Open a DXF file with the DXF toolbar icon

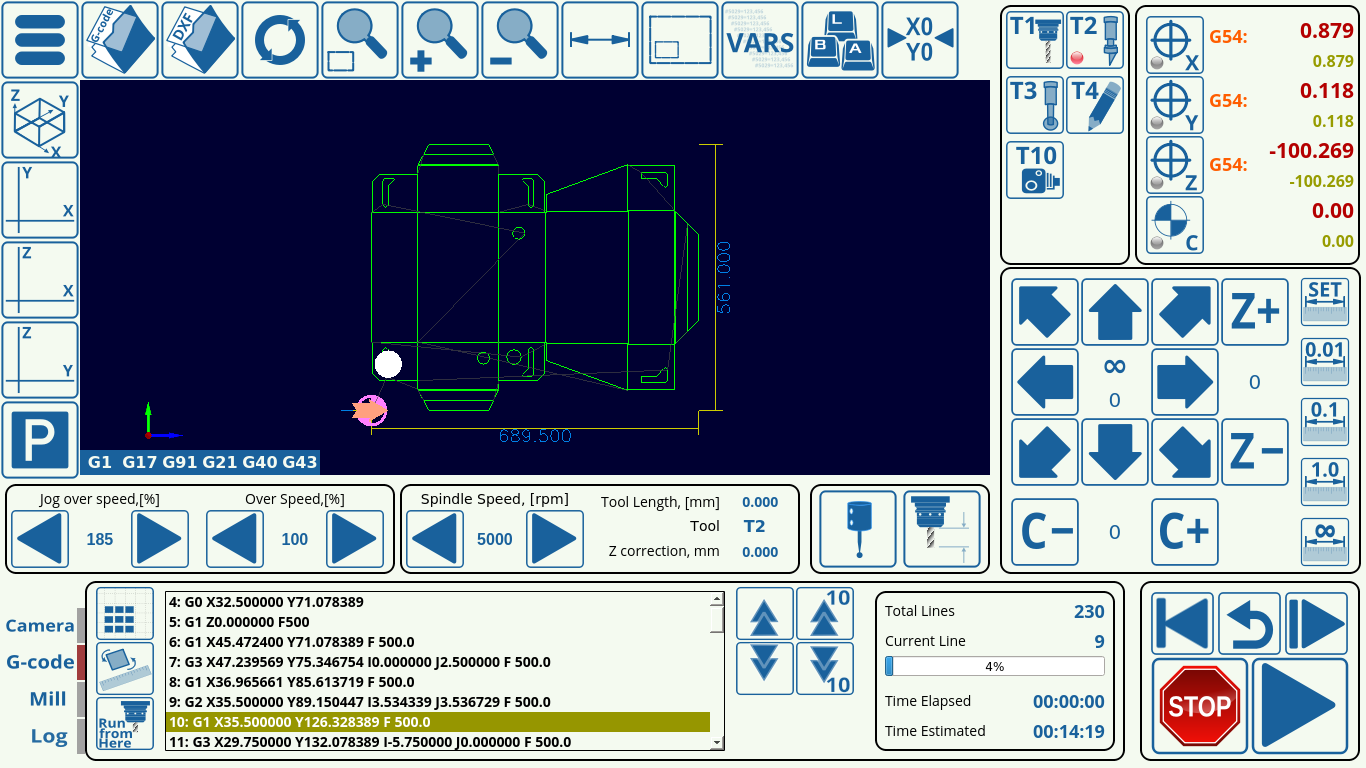coord(198,40)
